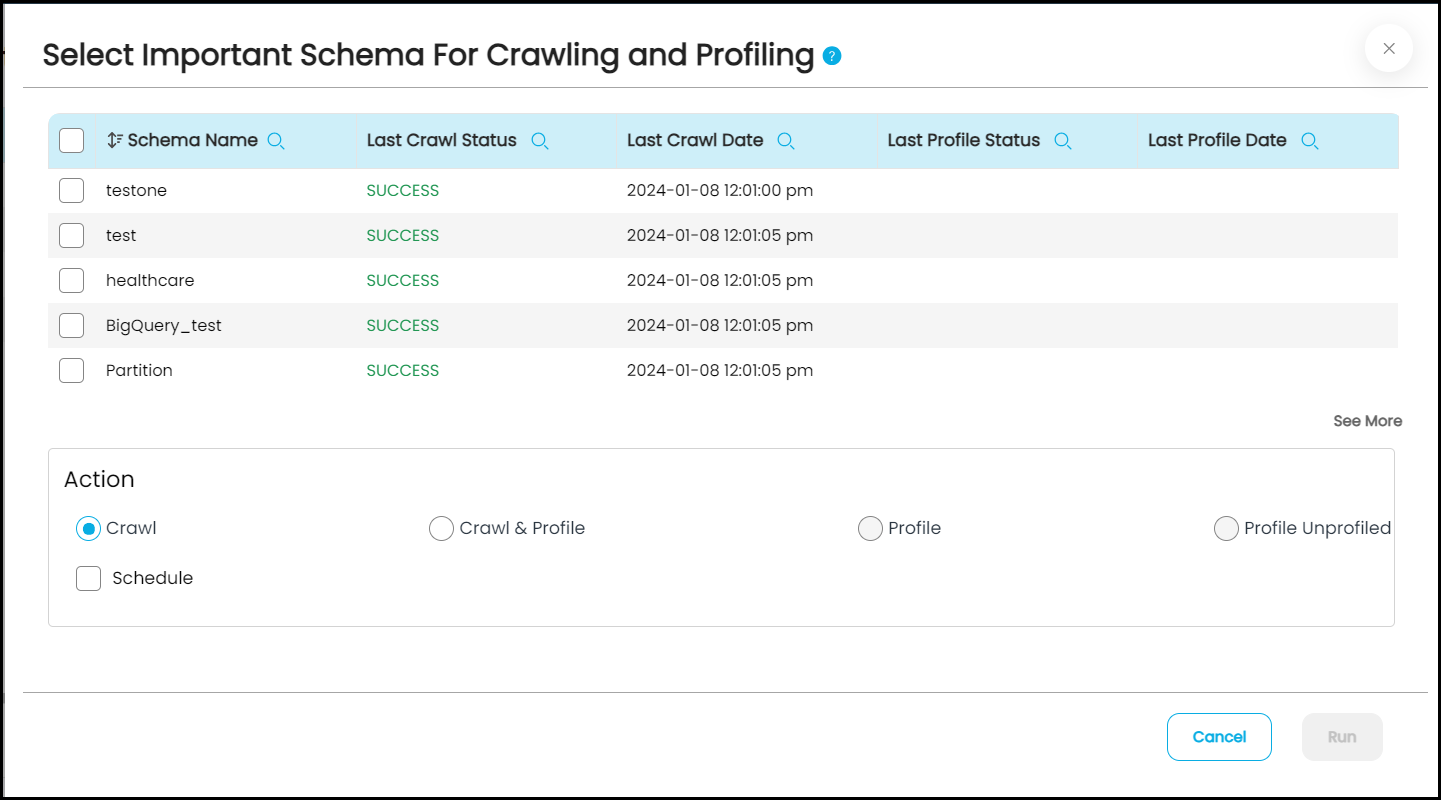The width and height of the screenshot is (1441, 800).
Task: Select the Profile radio button
Action: click(870, 529)
